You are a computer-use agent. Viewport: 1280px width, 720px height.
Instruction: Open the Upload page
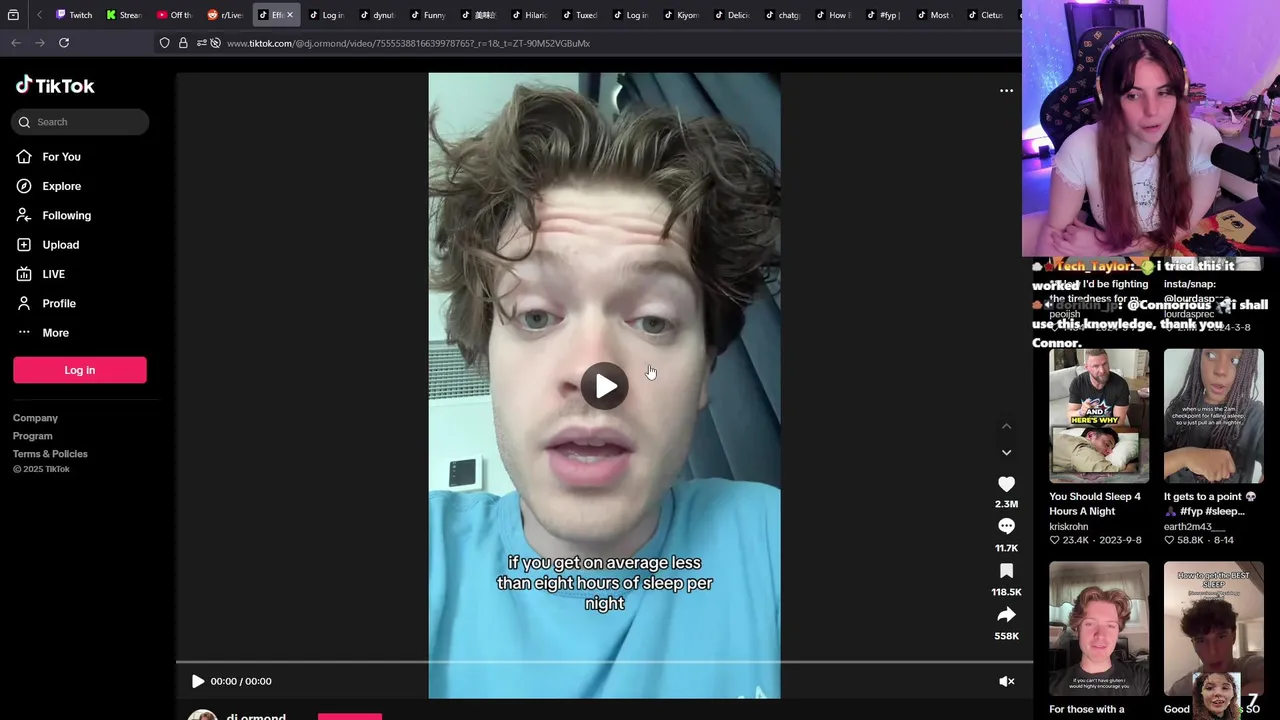point(60,245)
